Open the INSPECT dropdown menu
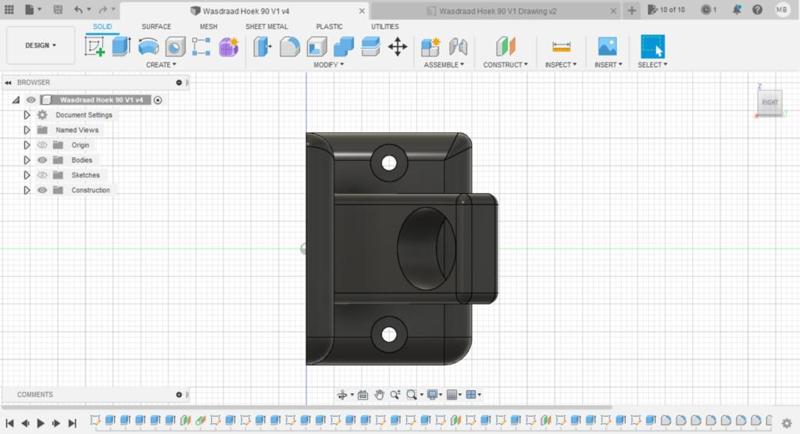This screenshot has width=800, height=434. 561,65
